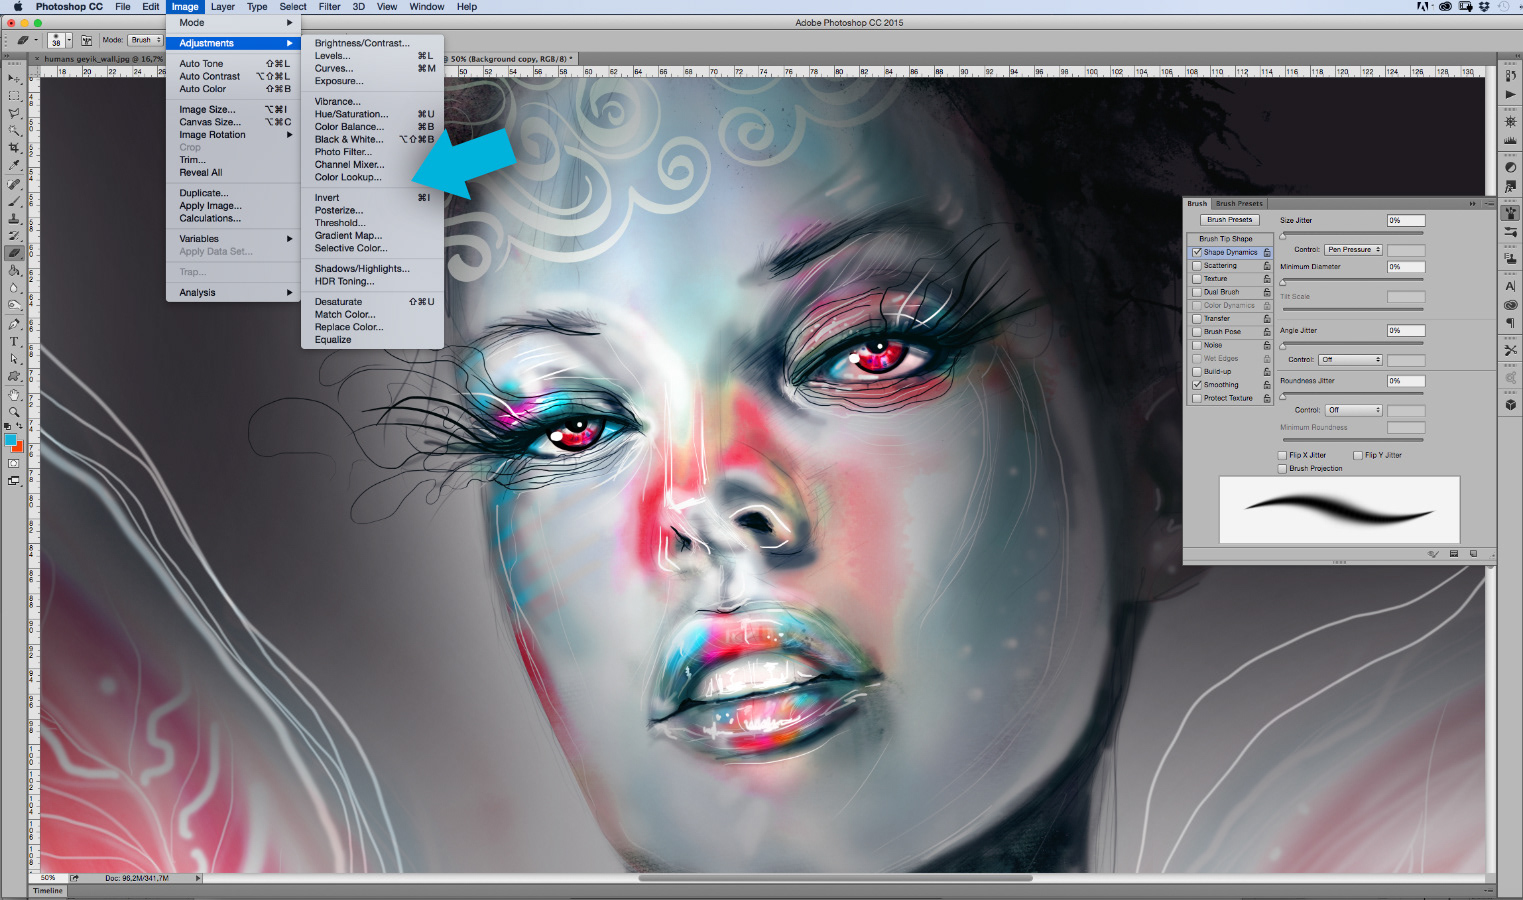1523x900 pixels.
Task: Select the Polygonal Lasso tool
Action: (x=14, y=113)
